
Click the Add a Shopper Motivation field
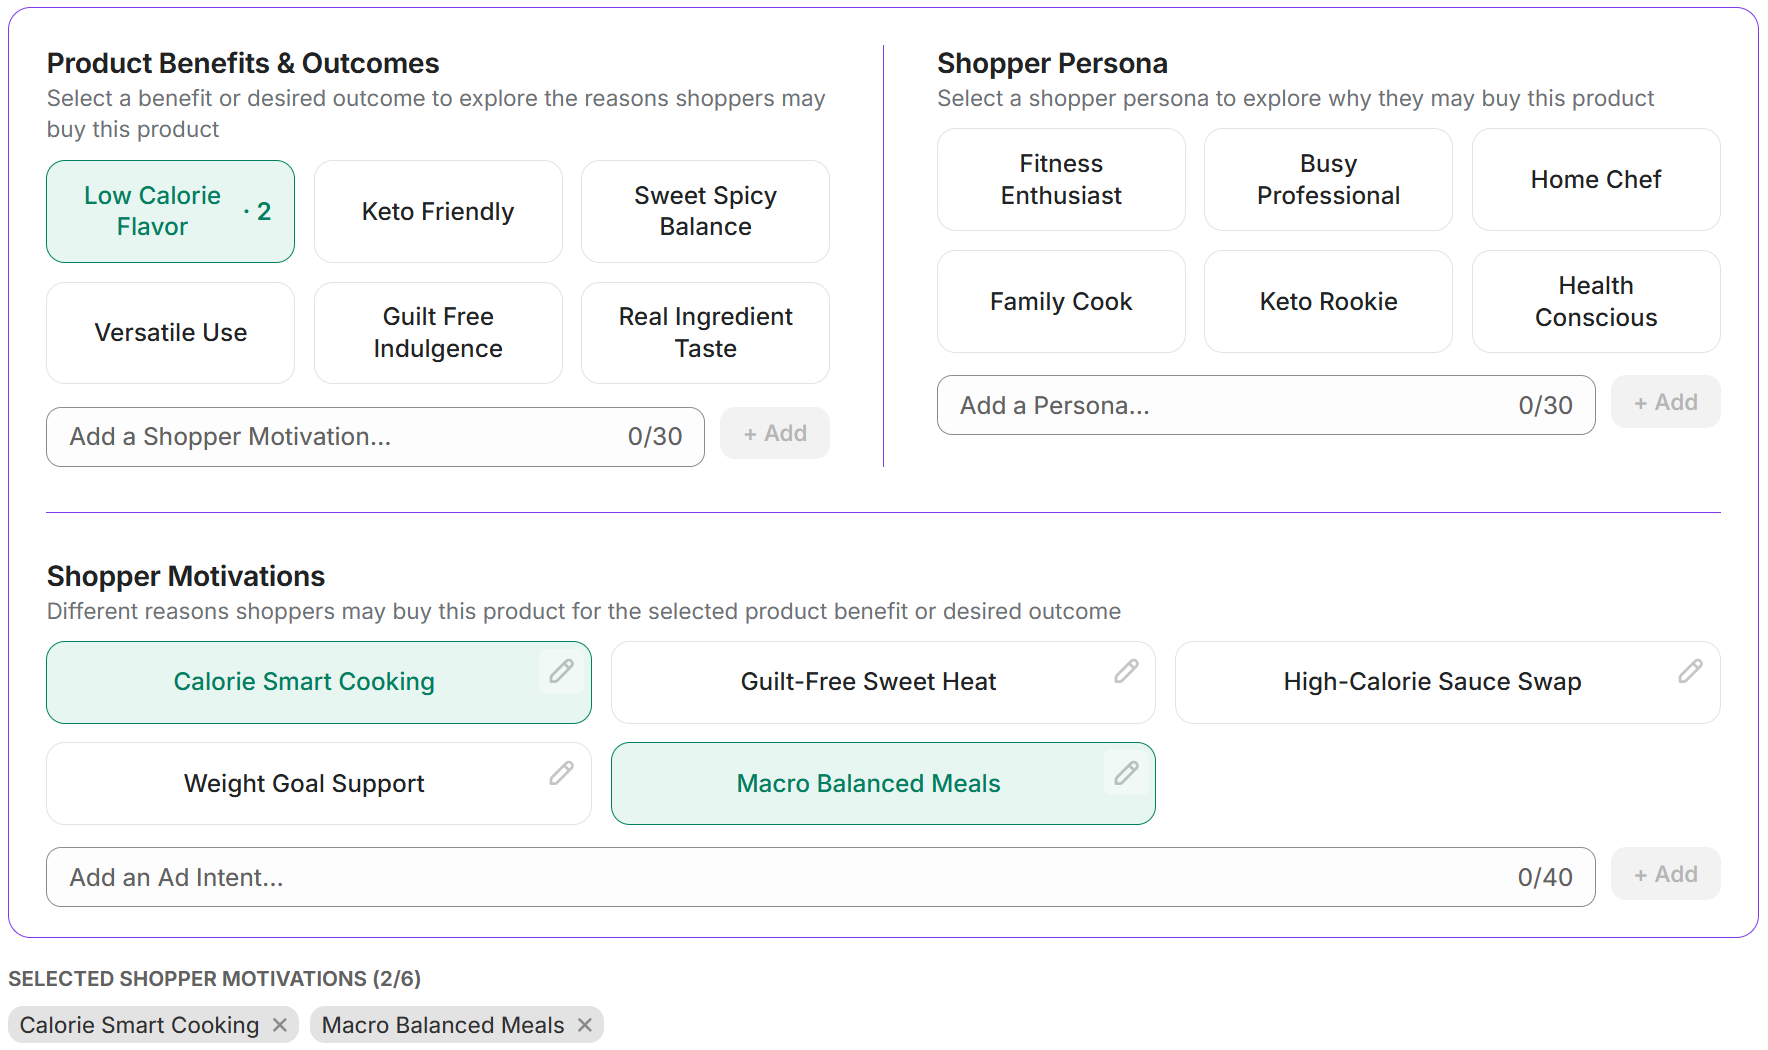pos(375,437)
